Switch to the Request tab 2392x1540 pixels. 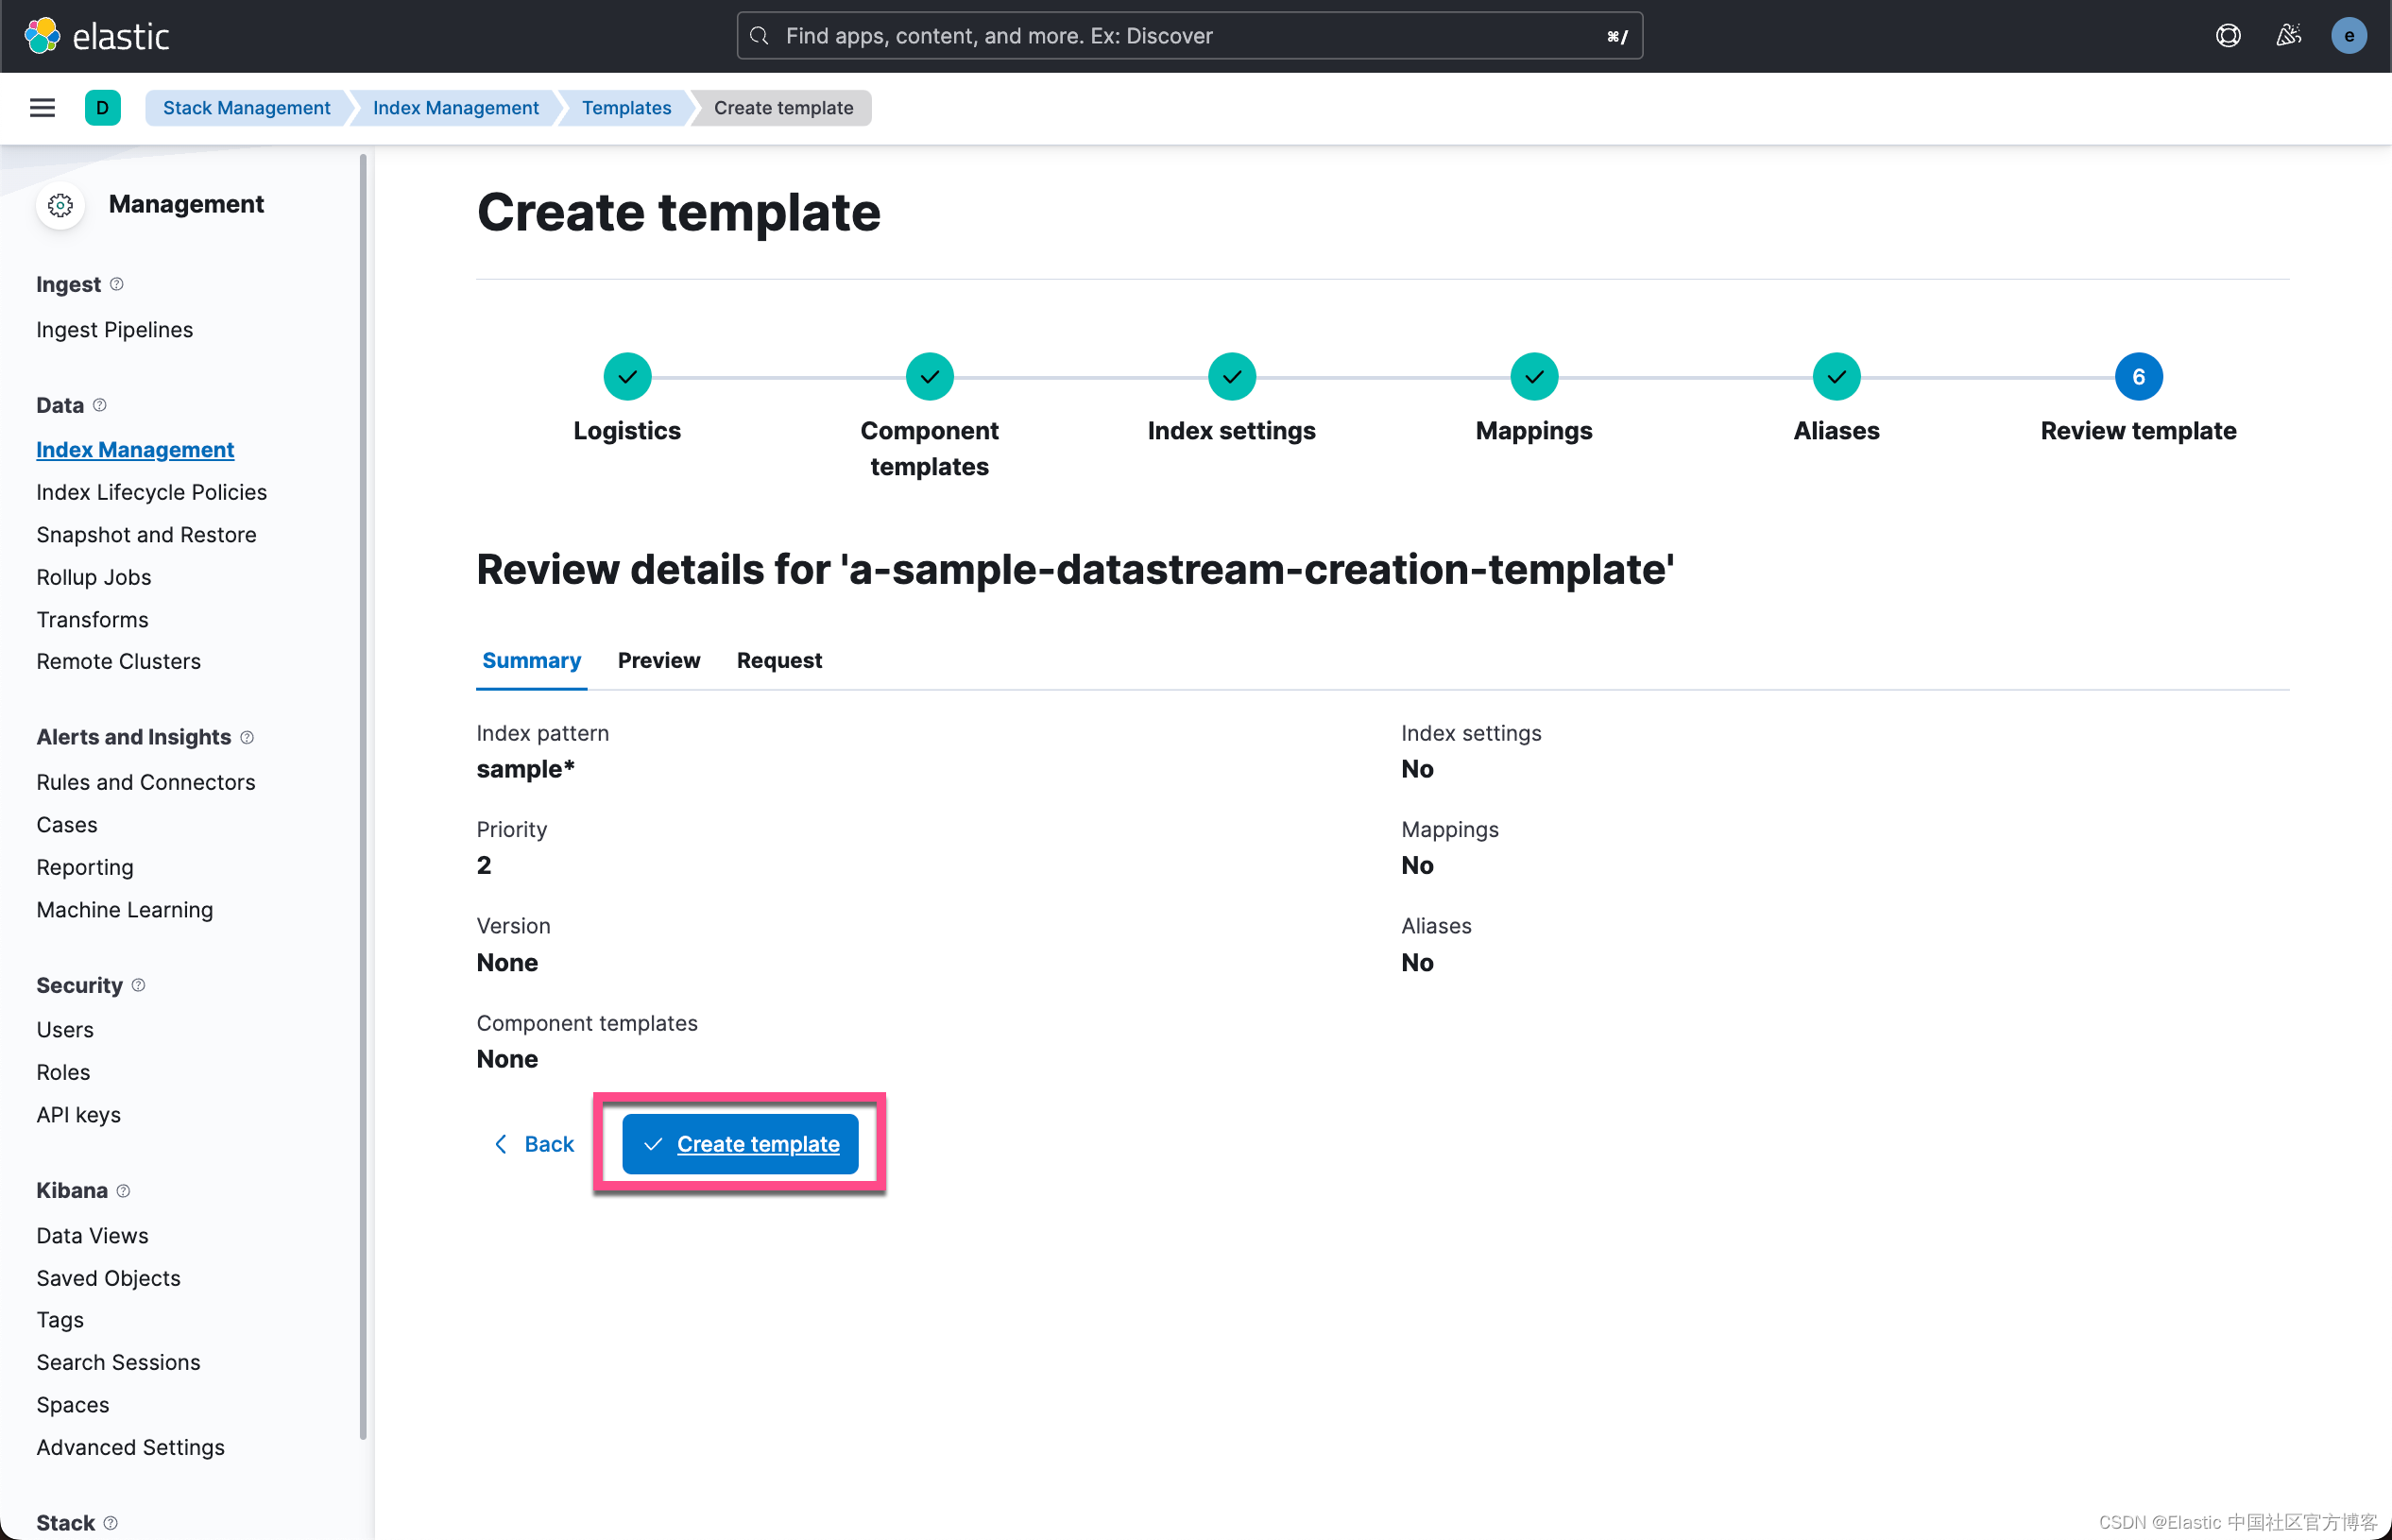tap(779, 660)
